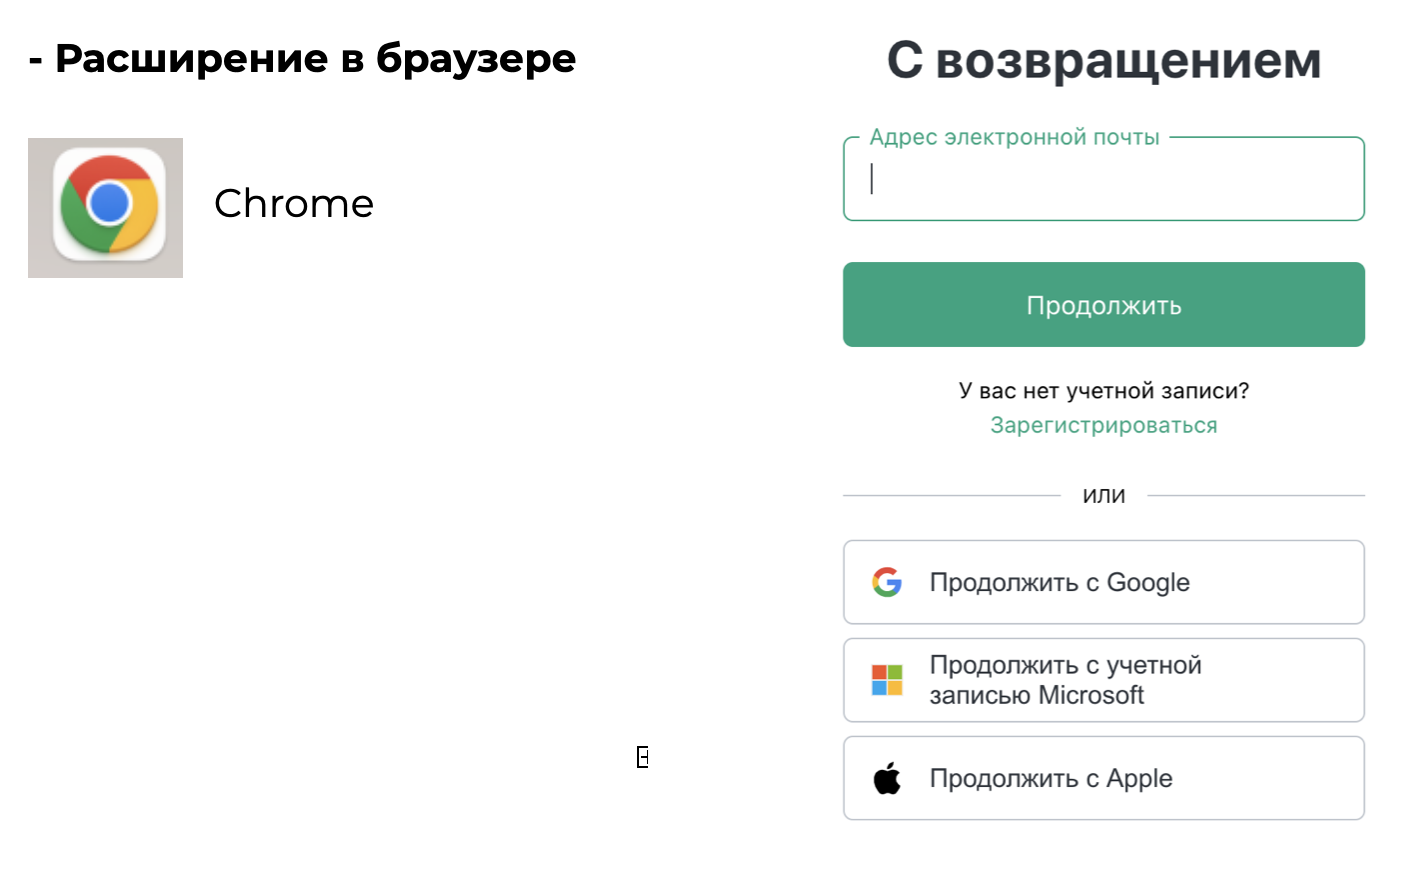The image size is (1406, 890).
Task: Click the divider line right of "или"
Action: (x=1256, y=495)
